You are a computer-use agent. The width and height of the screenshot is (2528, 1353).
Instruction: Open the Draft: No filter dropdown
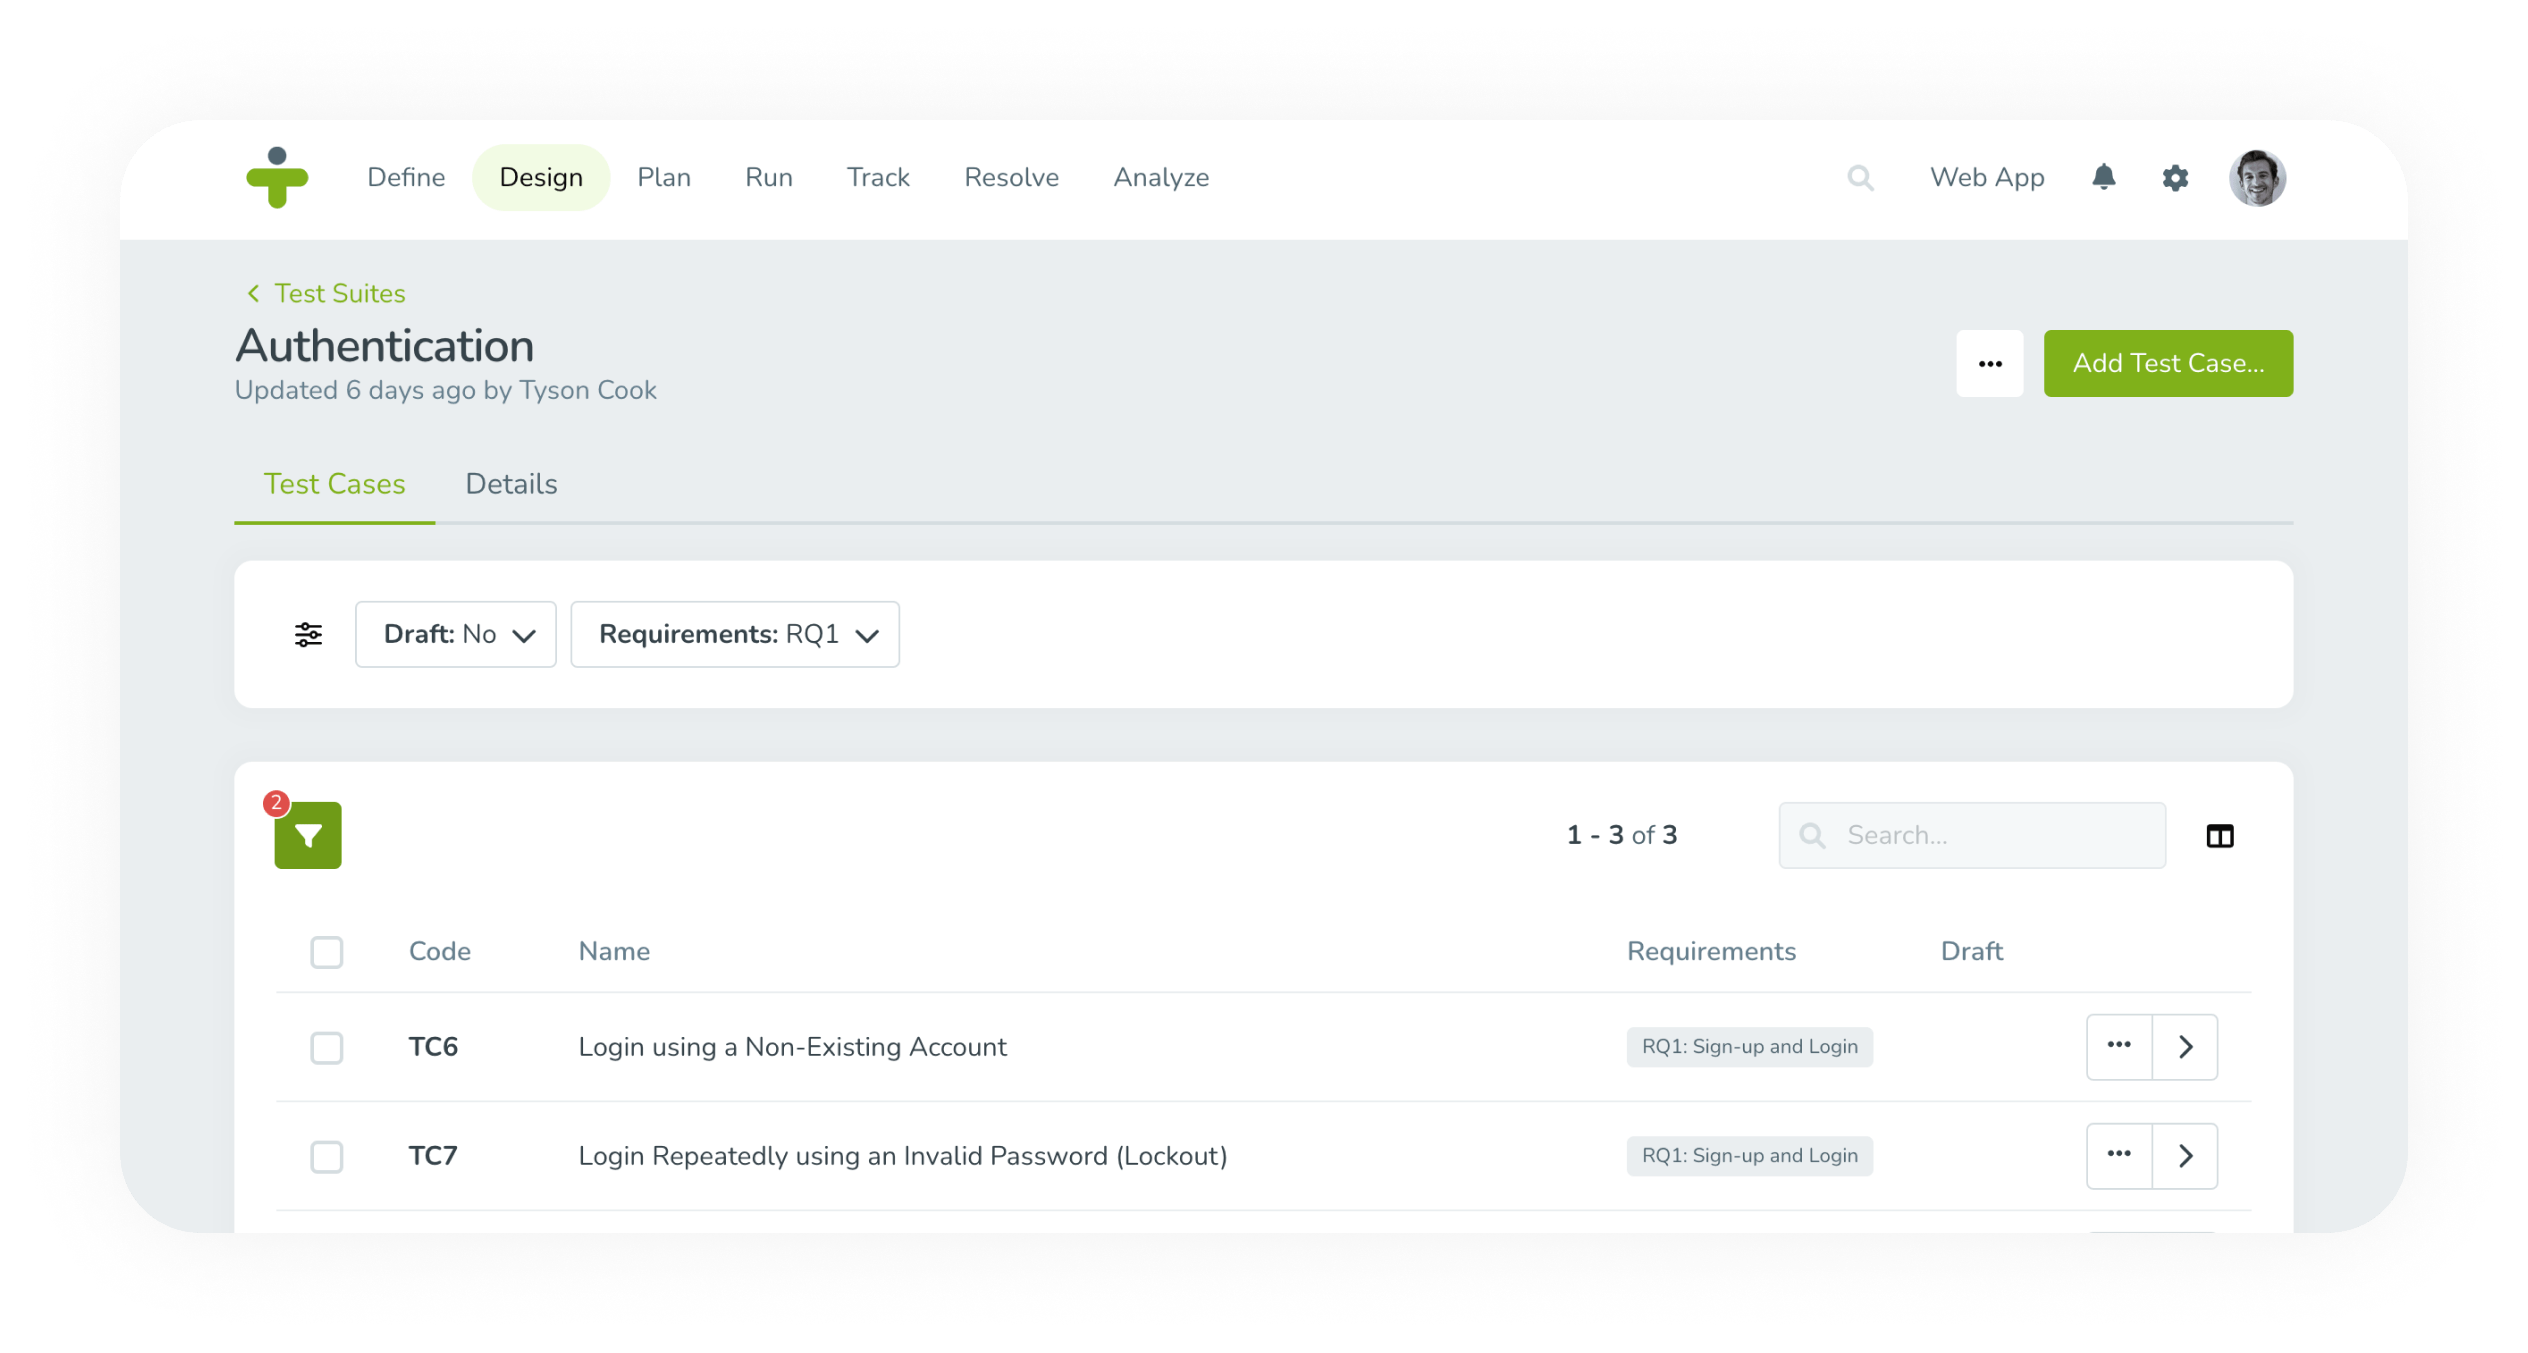pos(456,634)
